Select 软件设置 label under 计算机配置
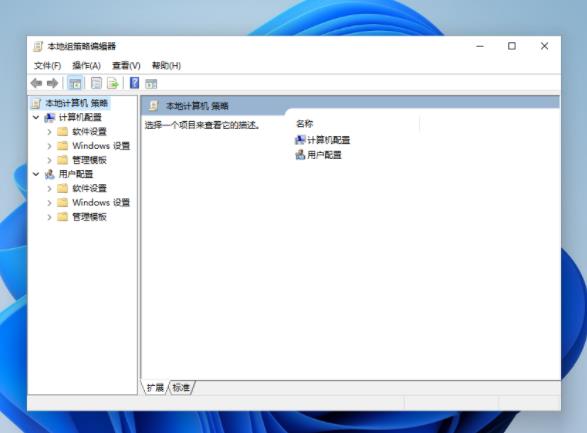Viewport: 587px width, 433px height. point(89,132)
